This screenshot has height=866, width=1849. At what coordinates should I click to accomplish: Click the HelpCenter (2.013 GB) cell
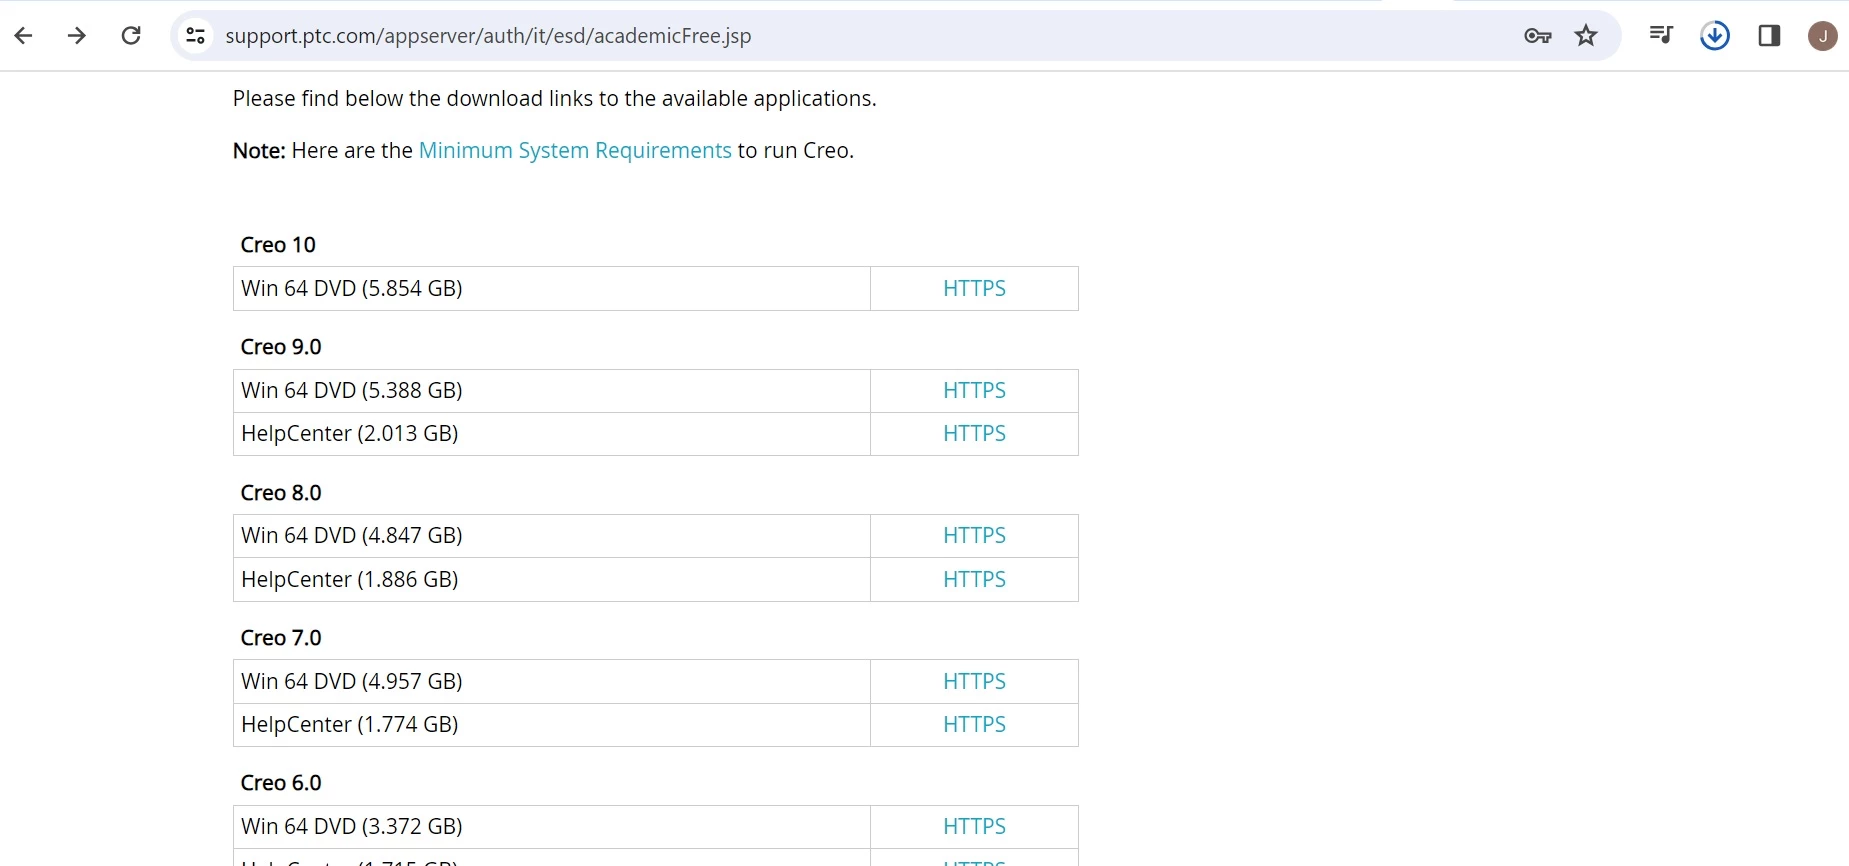point(552,433)
